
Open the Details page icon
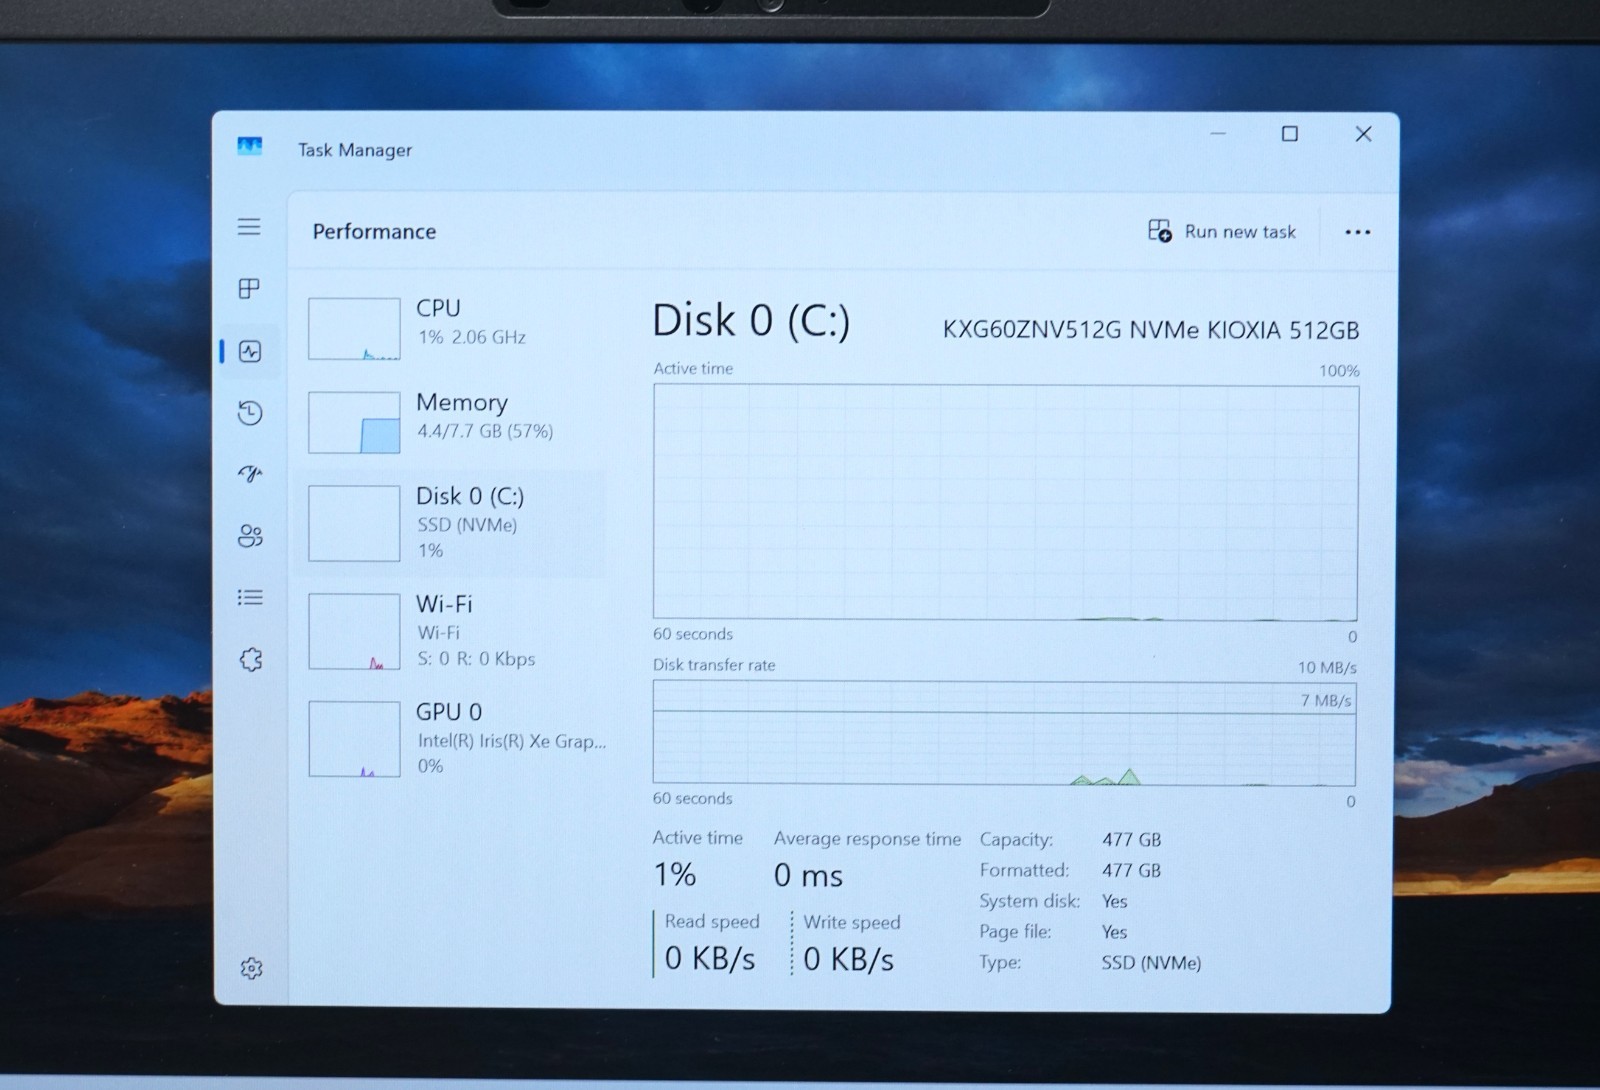[x=250, y=597]
